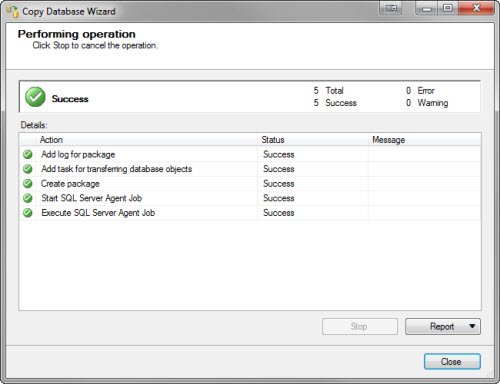
Task: Click Success status of Execute SQL Server Agent Job
Action: [279, 213]
